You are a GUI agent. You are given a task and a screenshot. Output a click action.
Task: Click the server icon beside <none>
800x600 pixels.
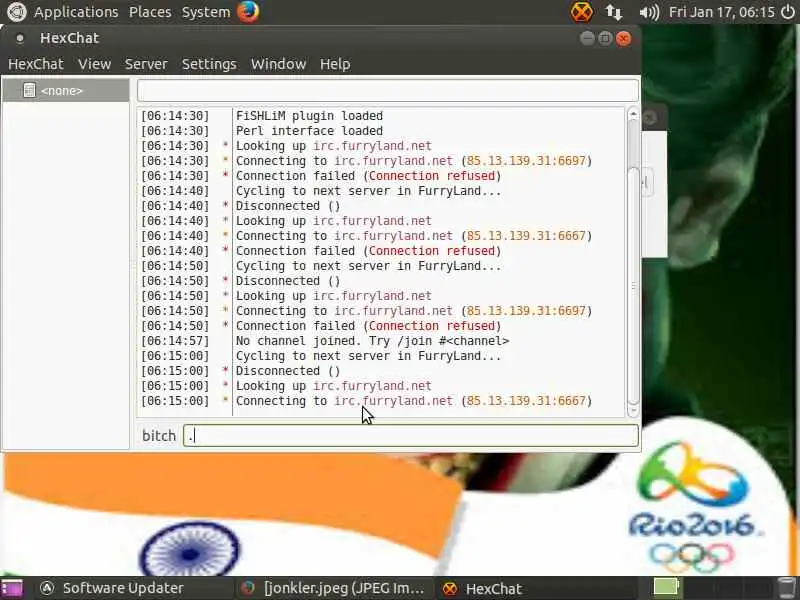[29, 90]
